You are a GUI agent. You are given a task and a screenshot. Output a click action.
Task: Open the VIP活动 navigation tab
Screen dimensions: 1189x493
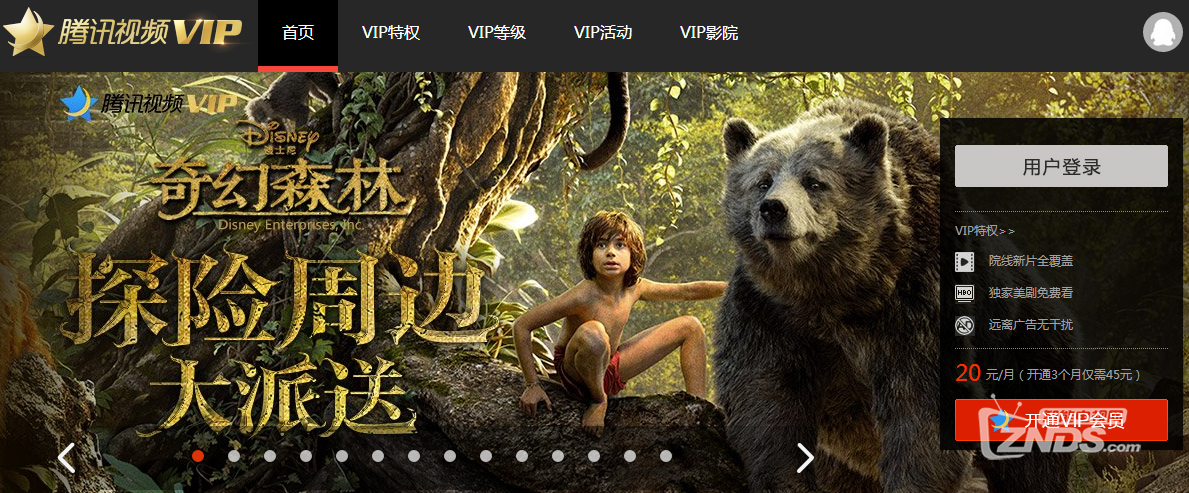603,33
